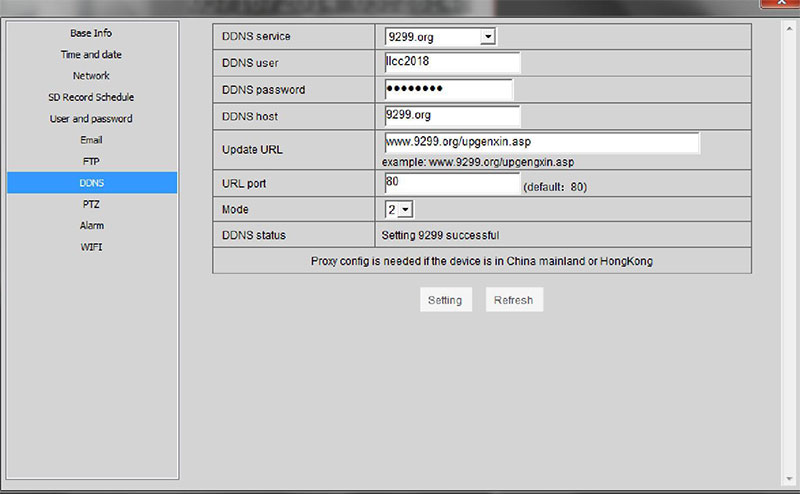Select Network in the sidebar
Viewport: 800px width, 494px height.
click(91, 76)
